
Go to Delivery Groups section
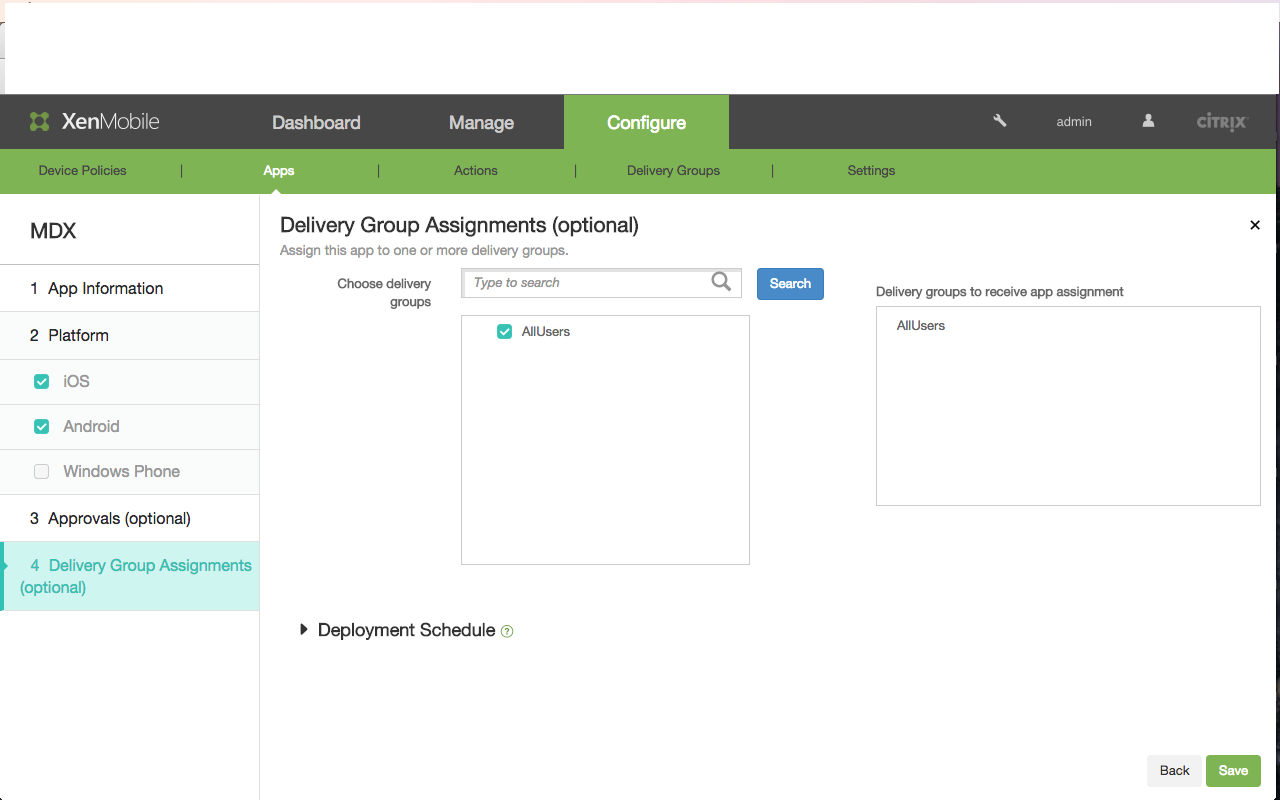tap(673, 171)
